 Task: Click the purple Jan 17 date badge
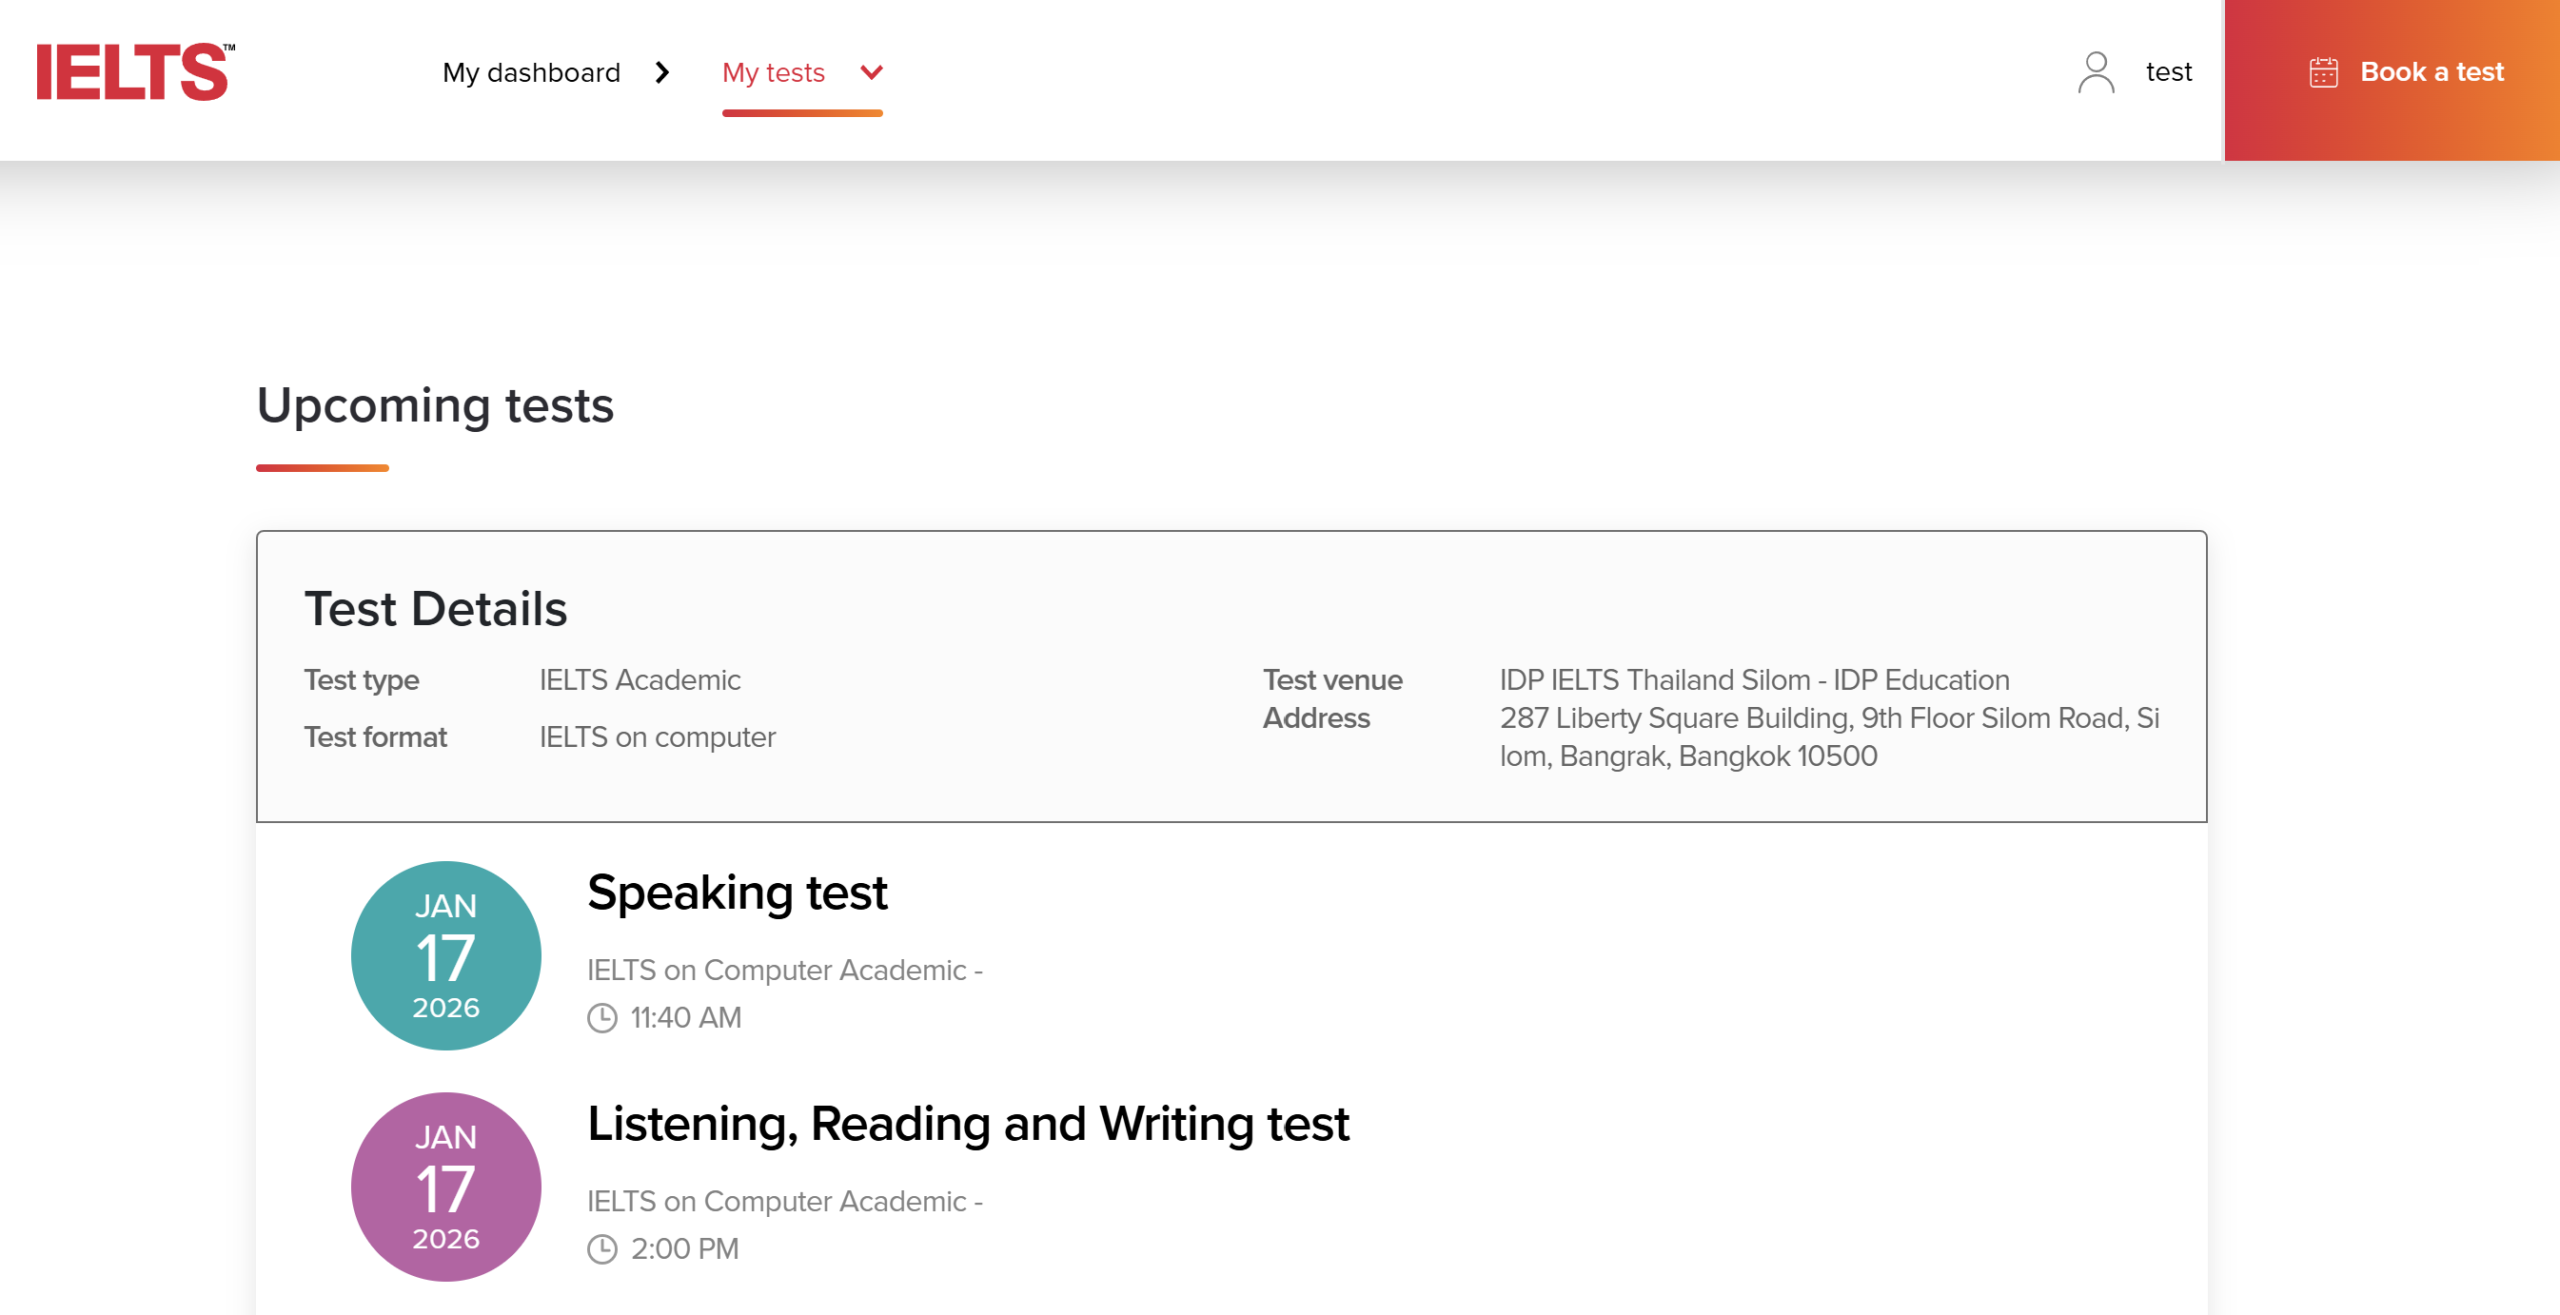[x=446, y=1187]
